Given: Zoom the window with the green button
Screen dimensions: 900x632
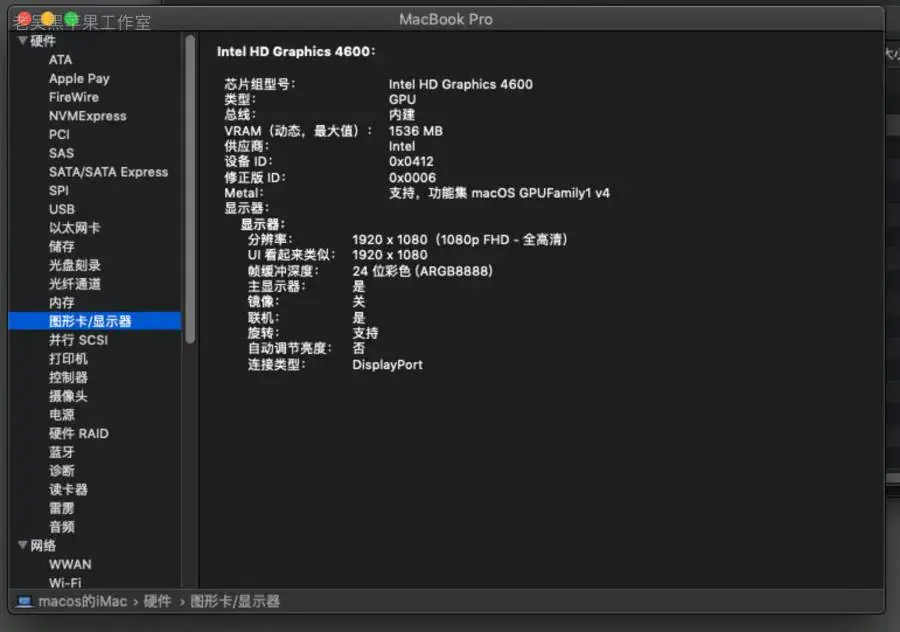Looking at the screenshot, I should [71, 20].
